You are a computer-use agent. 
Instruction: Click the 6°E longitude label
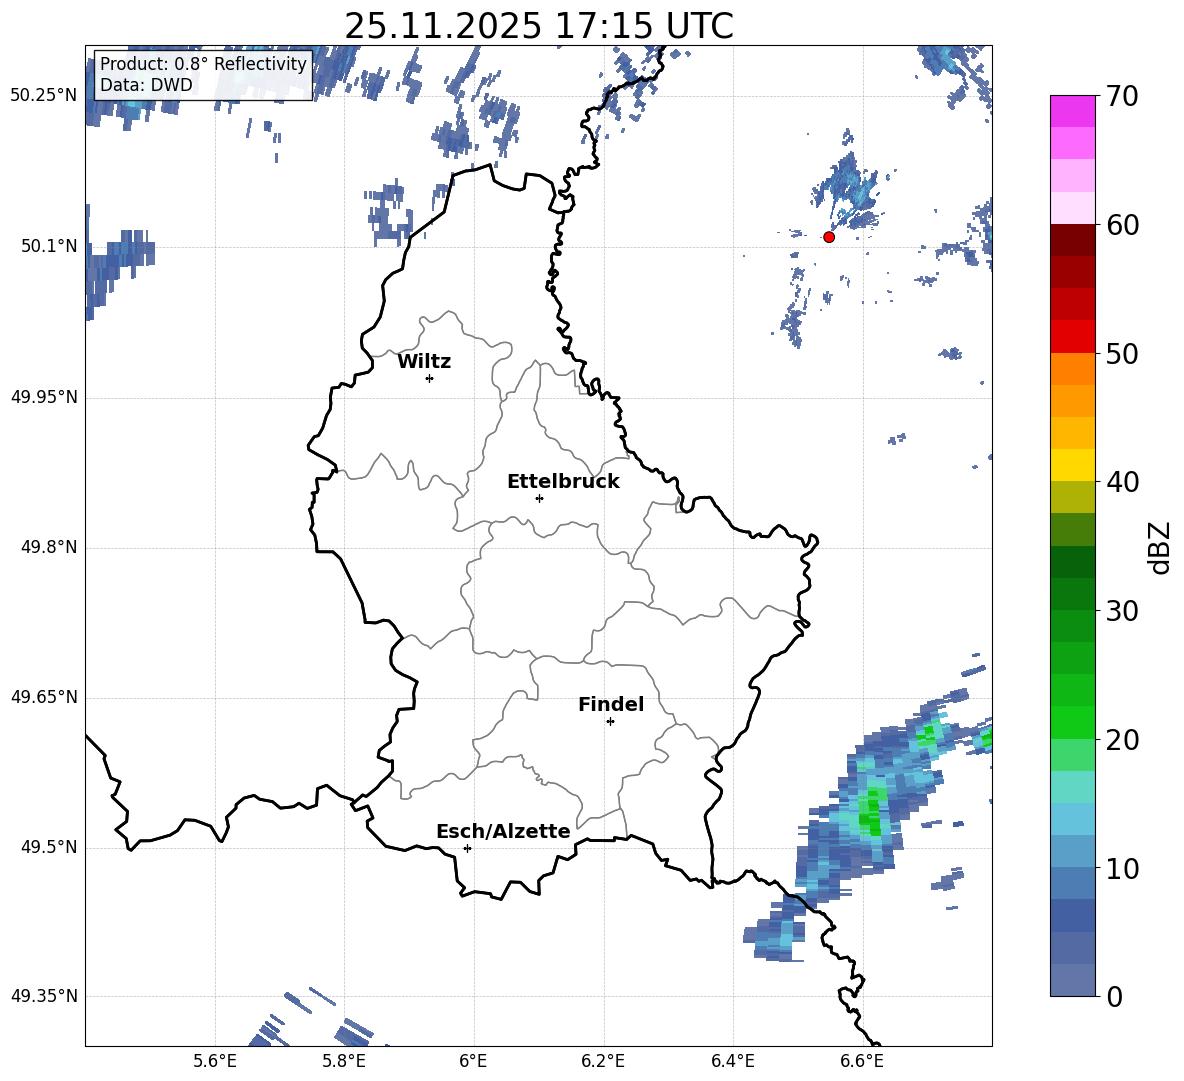473,1061
